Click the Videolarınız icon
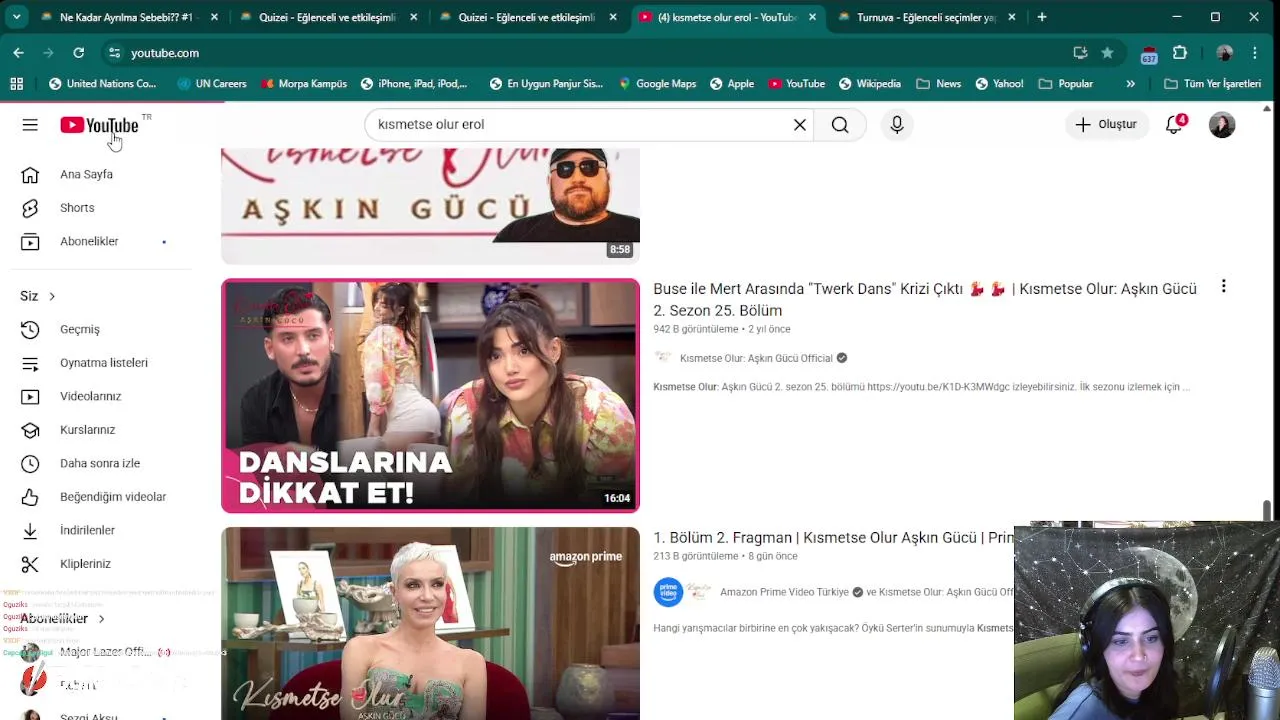This screenshot has height=720, width=1280. click(x=30, y=397)
